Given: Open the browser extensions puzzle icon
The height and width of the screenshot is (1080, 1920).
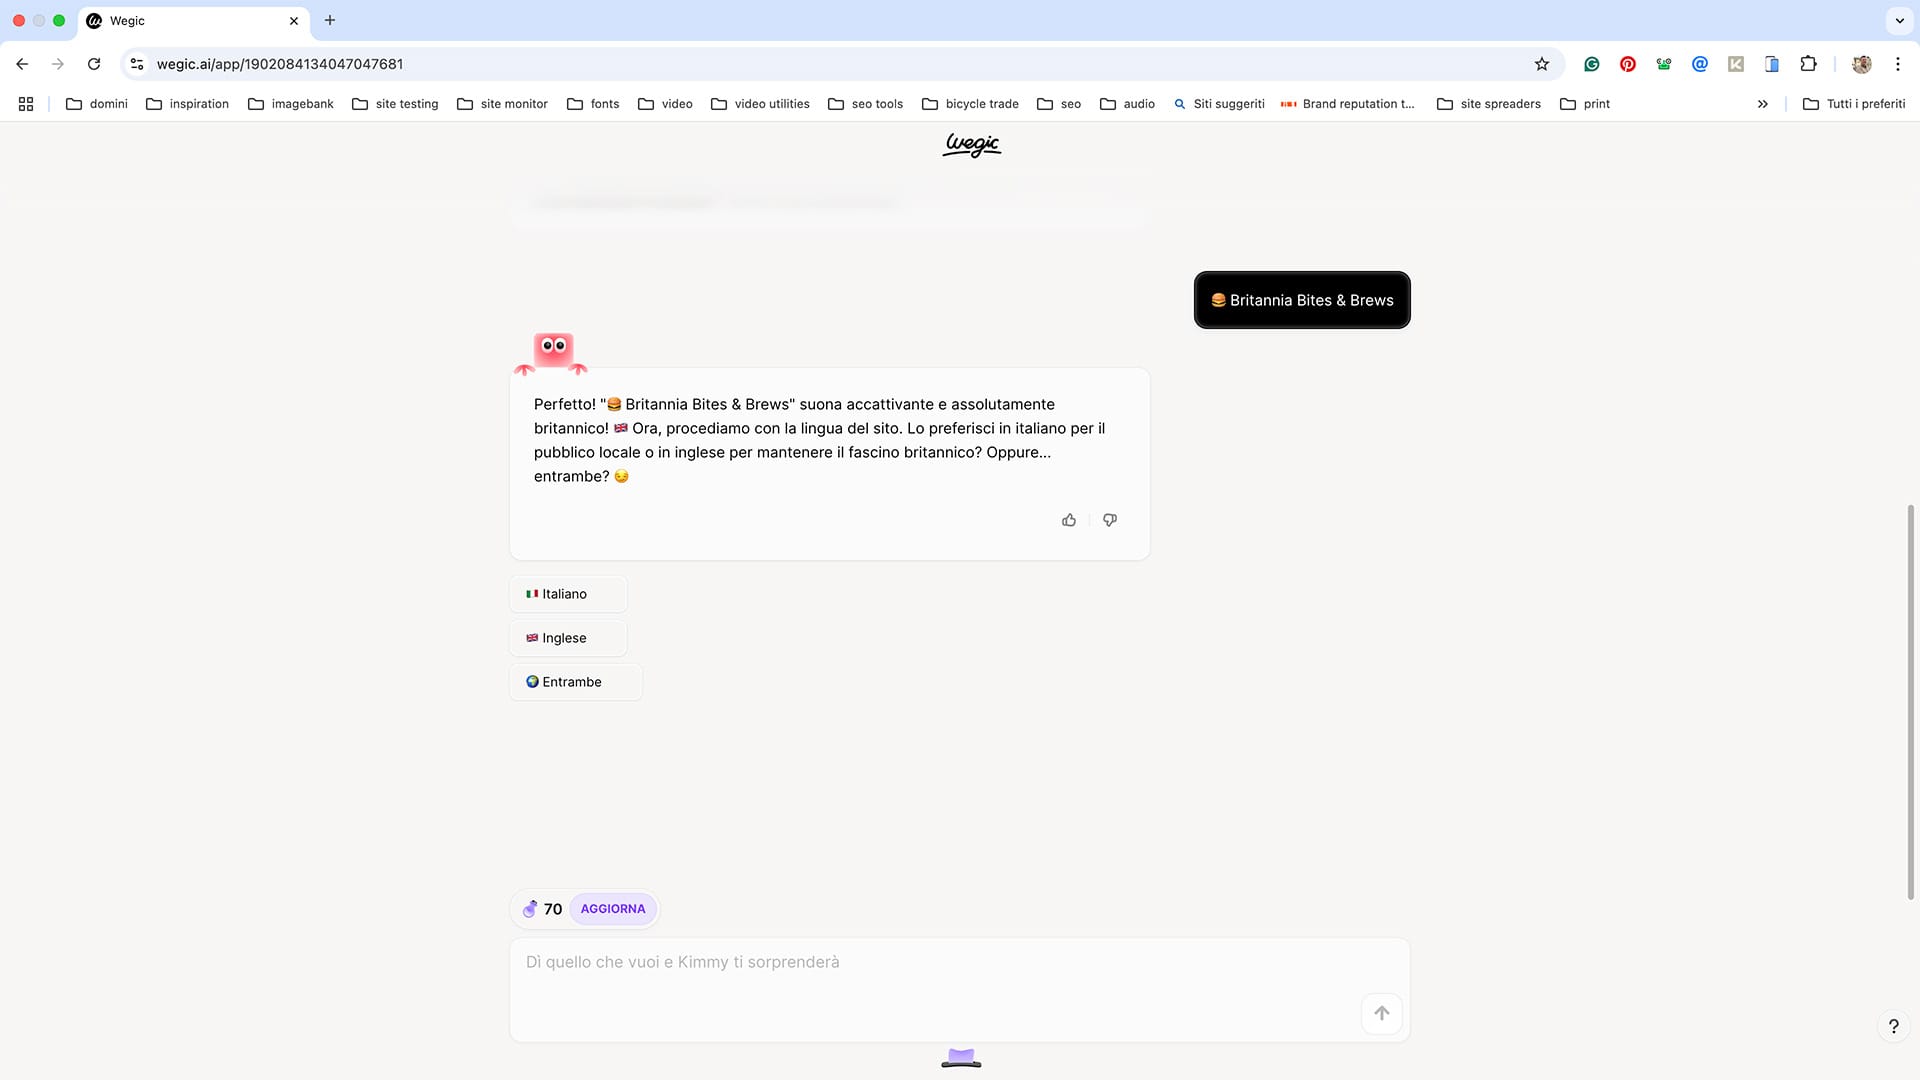Looking at the screenshot, I should [x=1809, y=64].
